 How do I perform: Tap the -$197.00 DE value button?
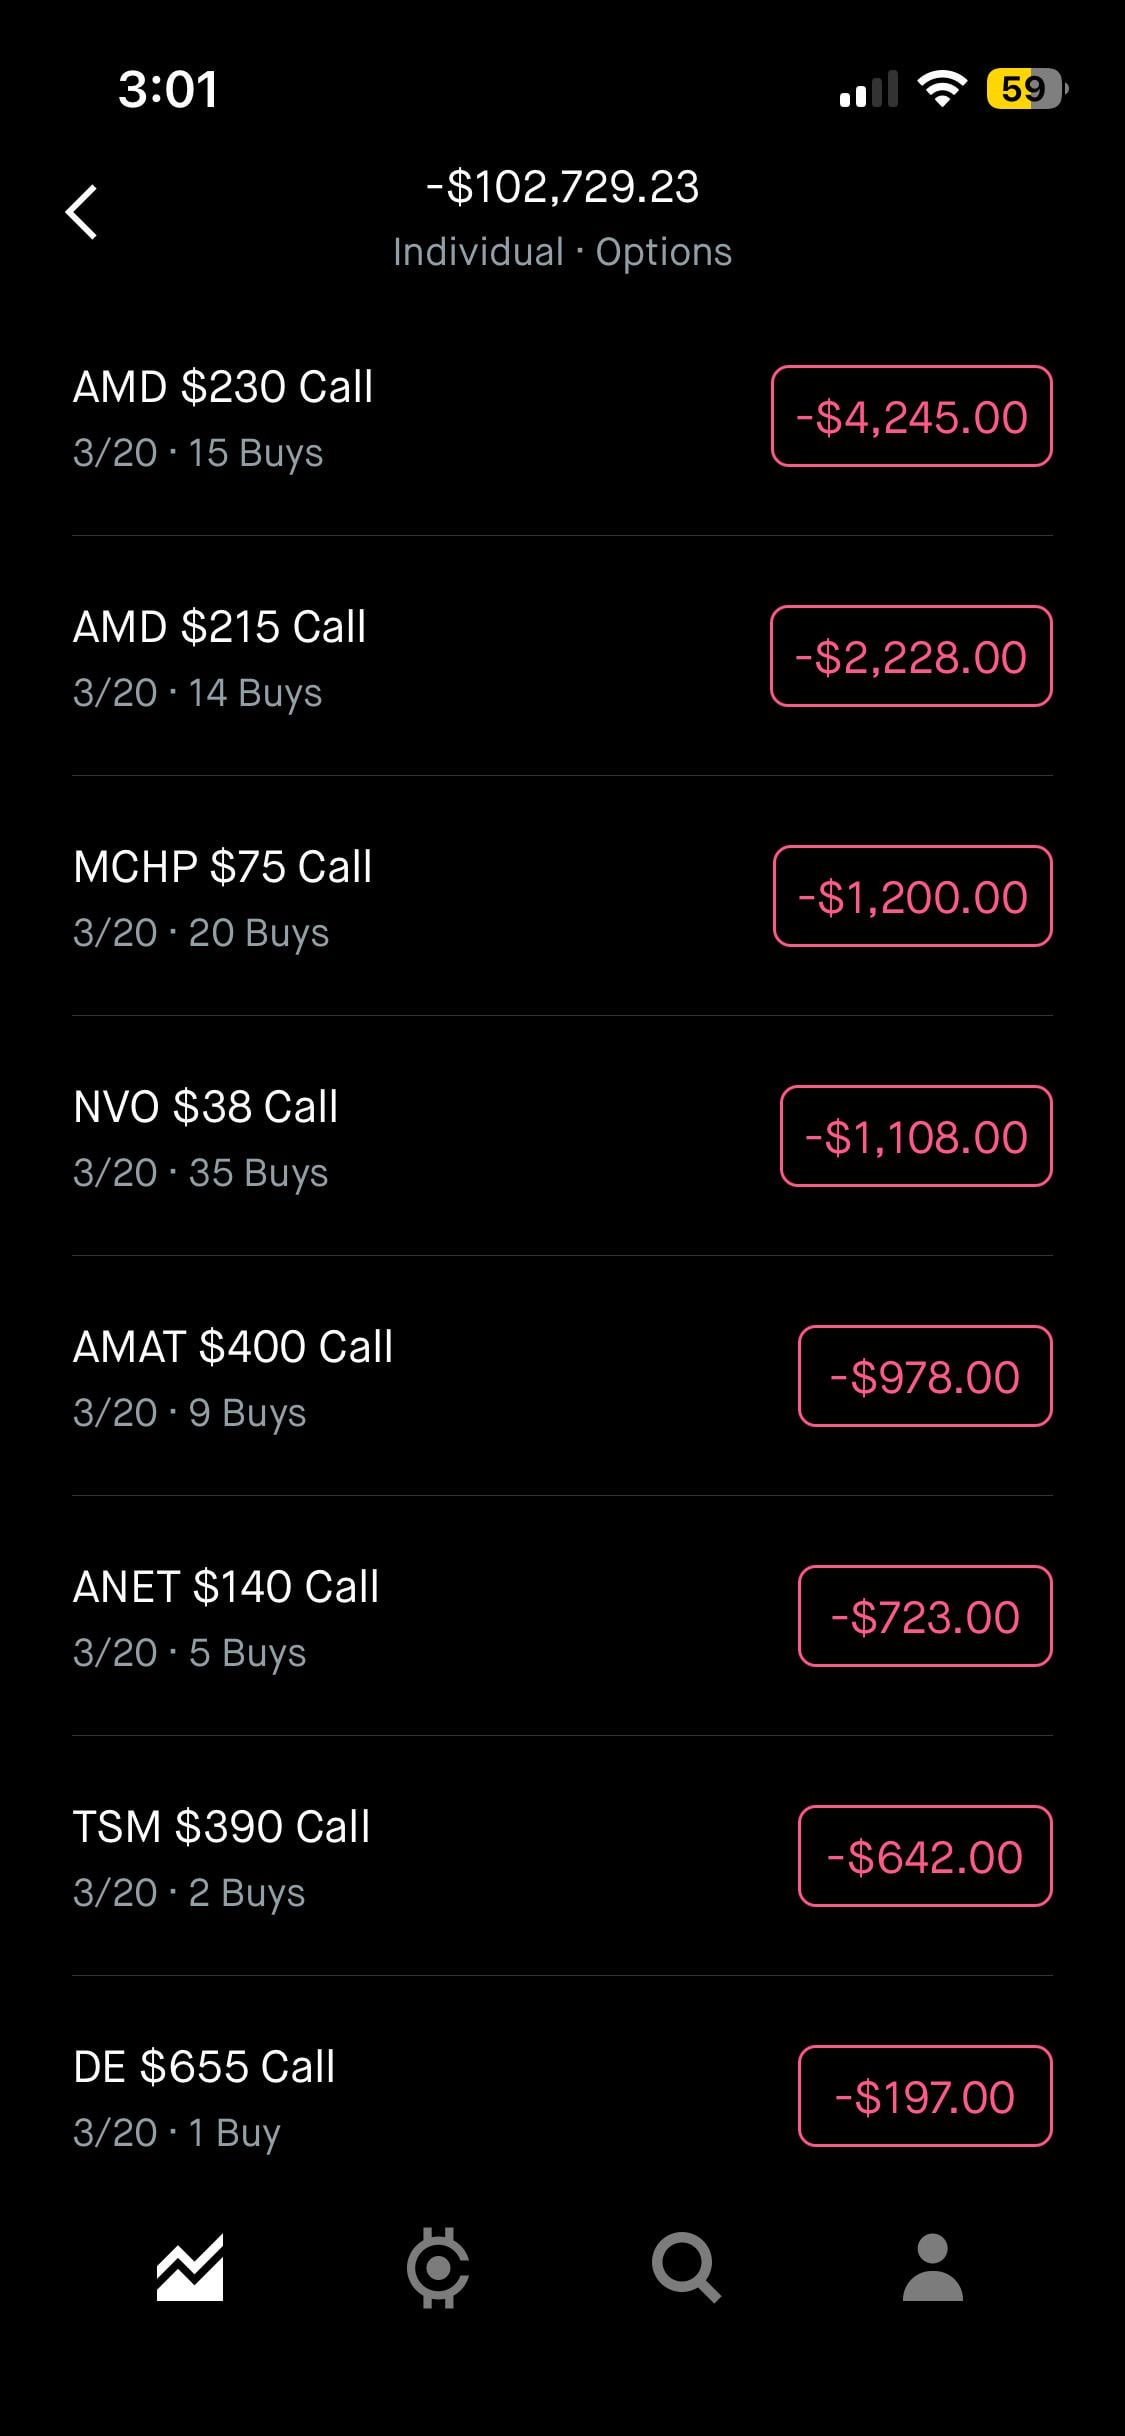(925, 2096)
